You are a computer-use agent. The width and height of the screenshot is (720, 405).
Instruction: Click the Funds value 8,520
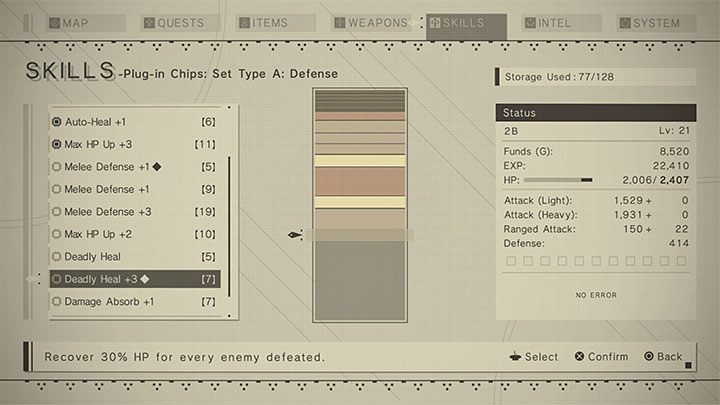[x=674, y=152]
